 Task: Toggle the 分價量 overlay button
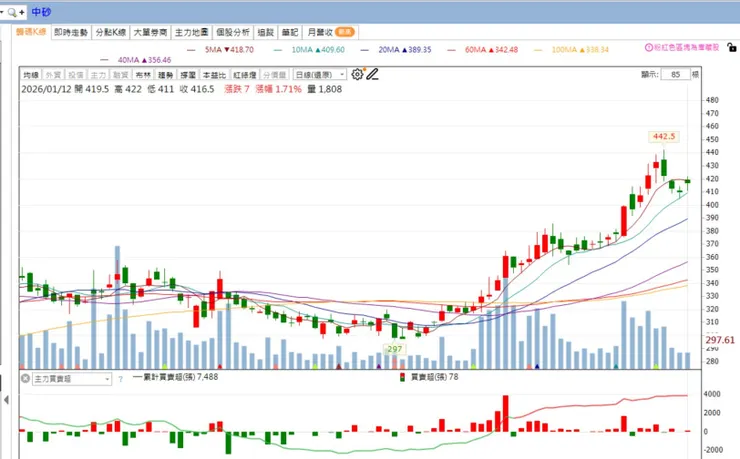click(274, 75)
